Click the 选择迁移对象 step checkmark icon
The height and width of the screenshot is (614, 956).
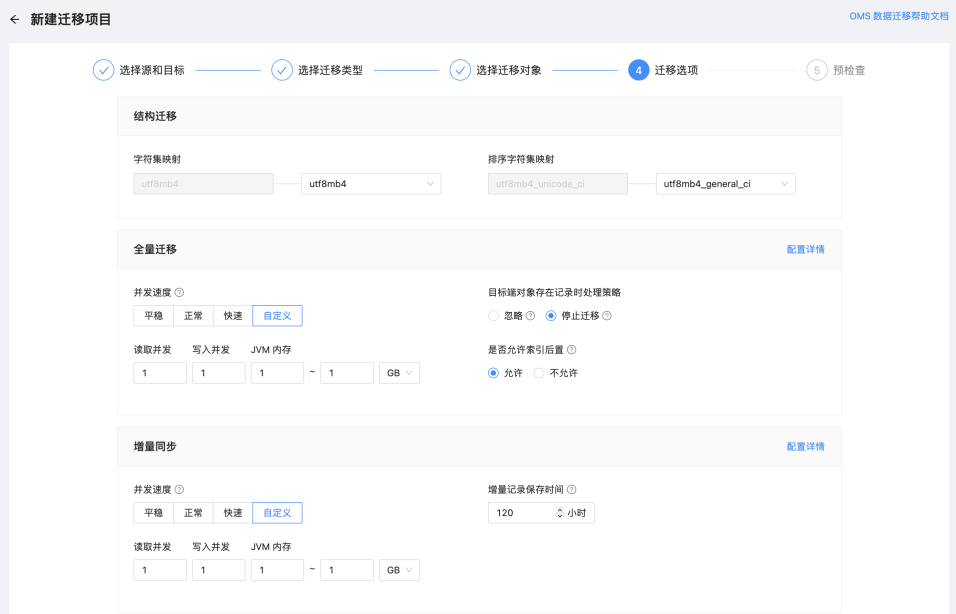click(x=460, y=70)
